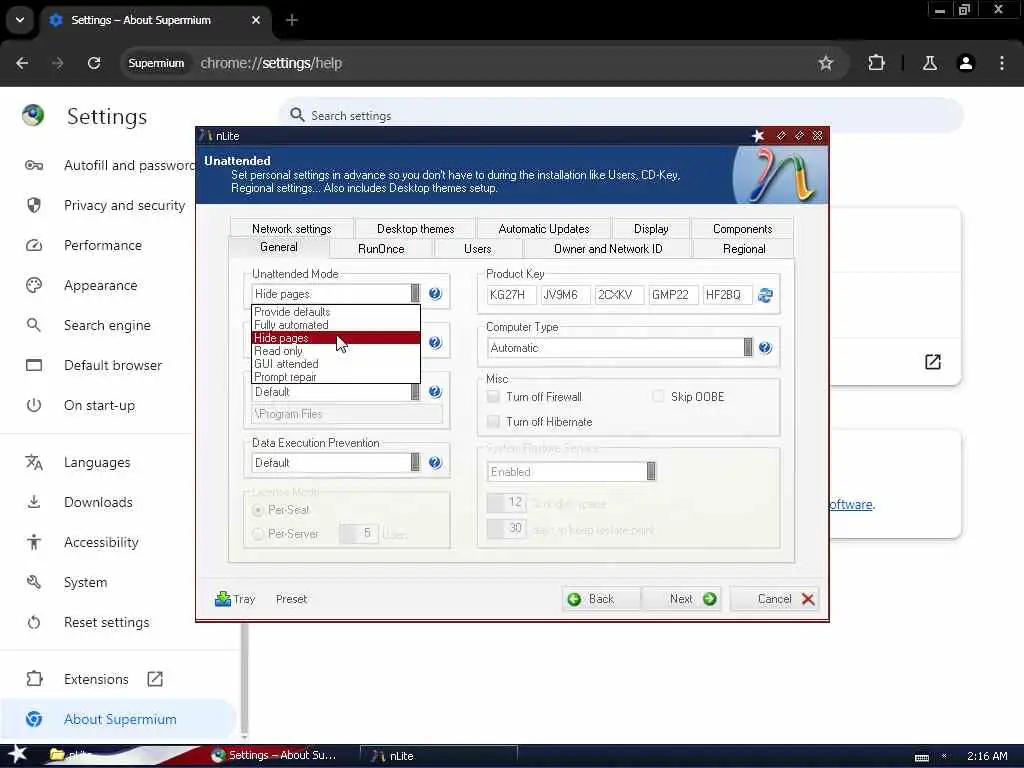Open external link icon in settings card
Screen dimensions: 1024x768
[933, 362]
